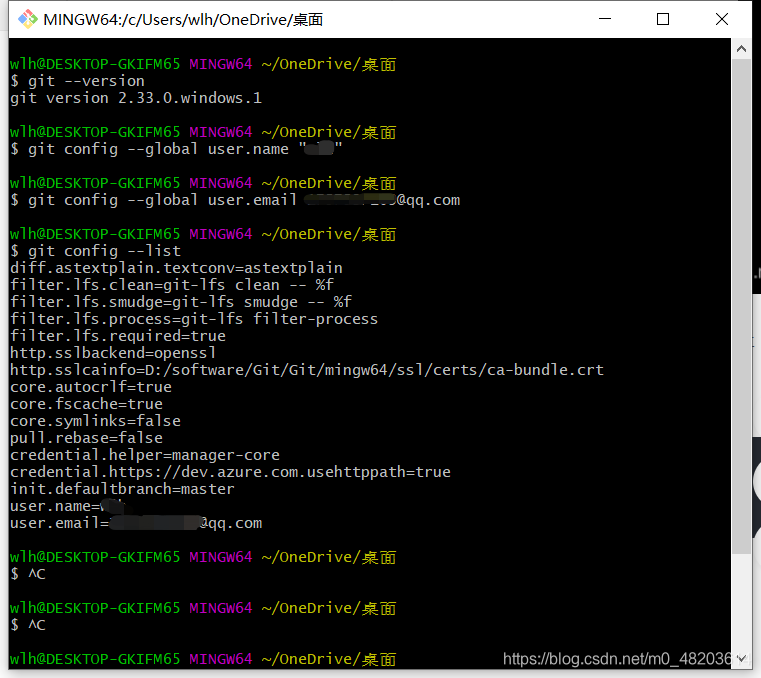The height and width of the screenshot is (678, 761).
Task: Maximize the MINGW64 terminal window
Action: click(663, 19)
